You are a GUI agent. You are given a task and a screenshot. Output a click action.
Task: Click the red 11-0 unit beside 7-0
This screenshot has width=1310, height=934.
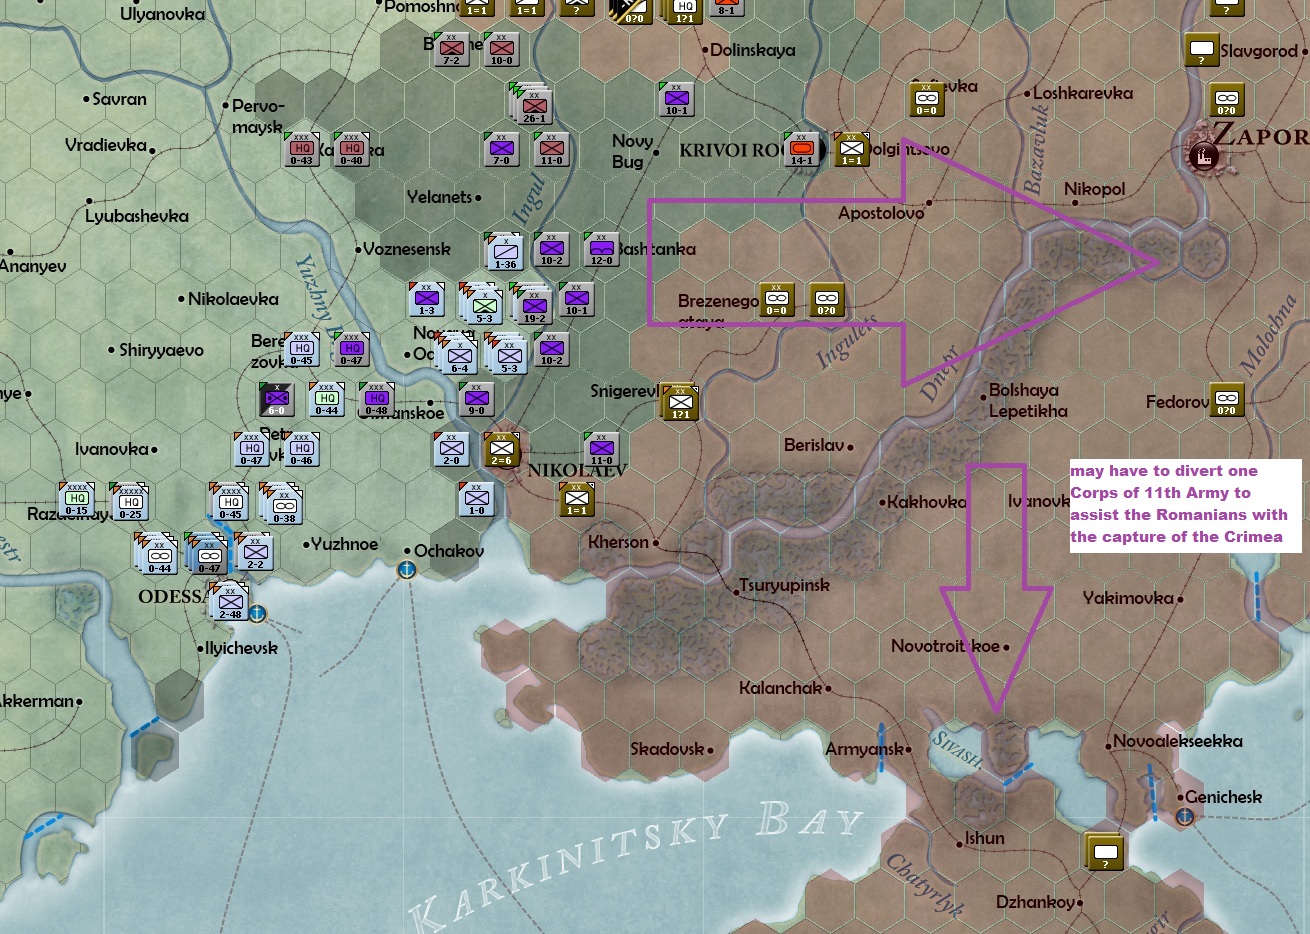coord(552,149)
